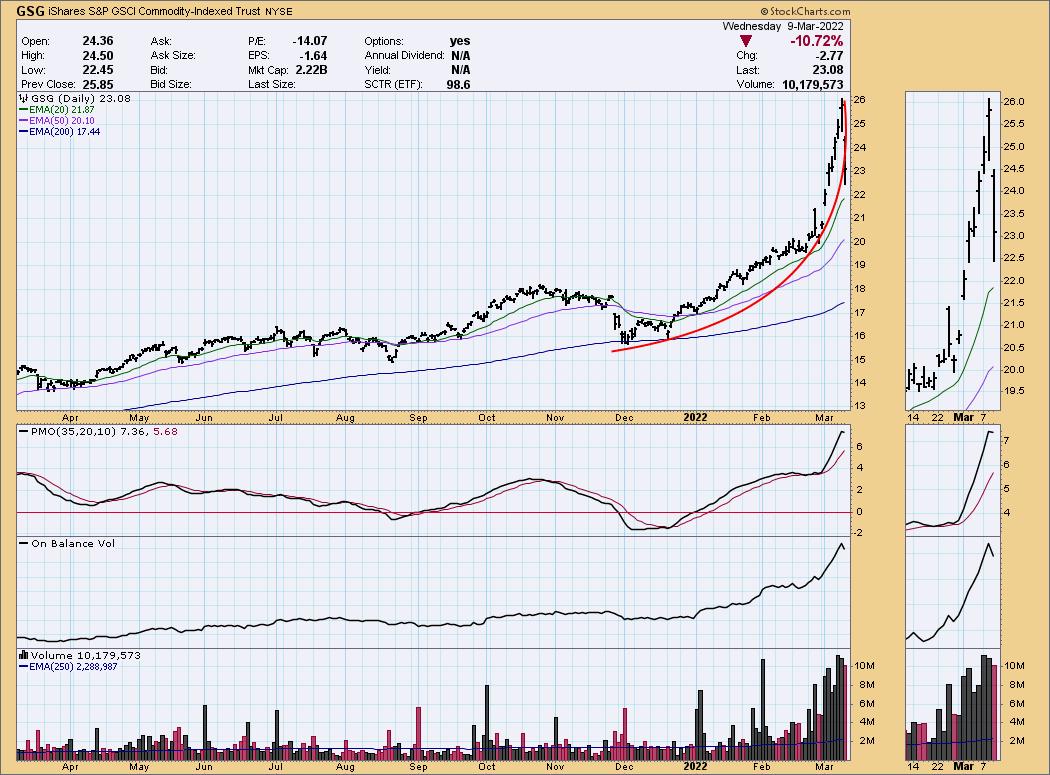The height and width of the screenshot is (775, 1050).
Task: Click the iShares S&P GSCI Commodity-Indexed Trust title
Action: [155, 11]
